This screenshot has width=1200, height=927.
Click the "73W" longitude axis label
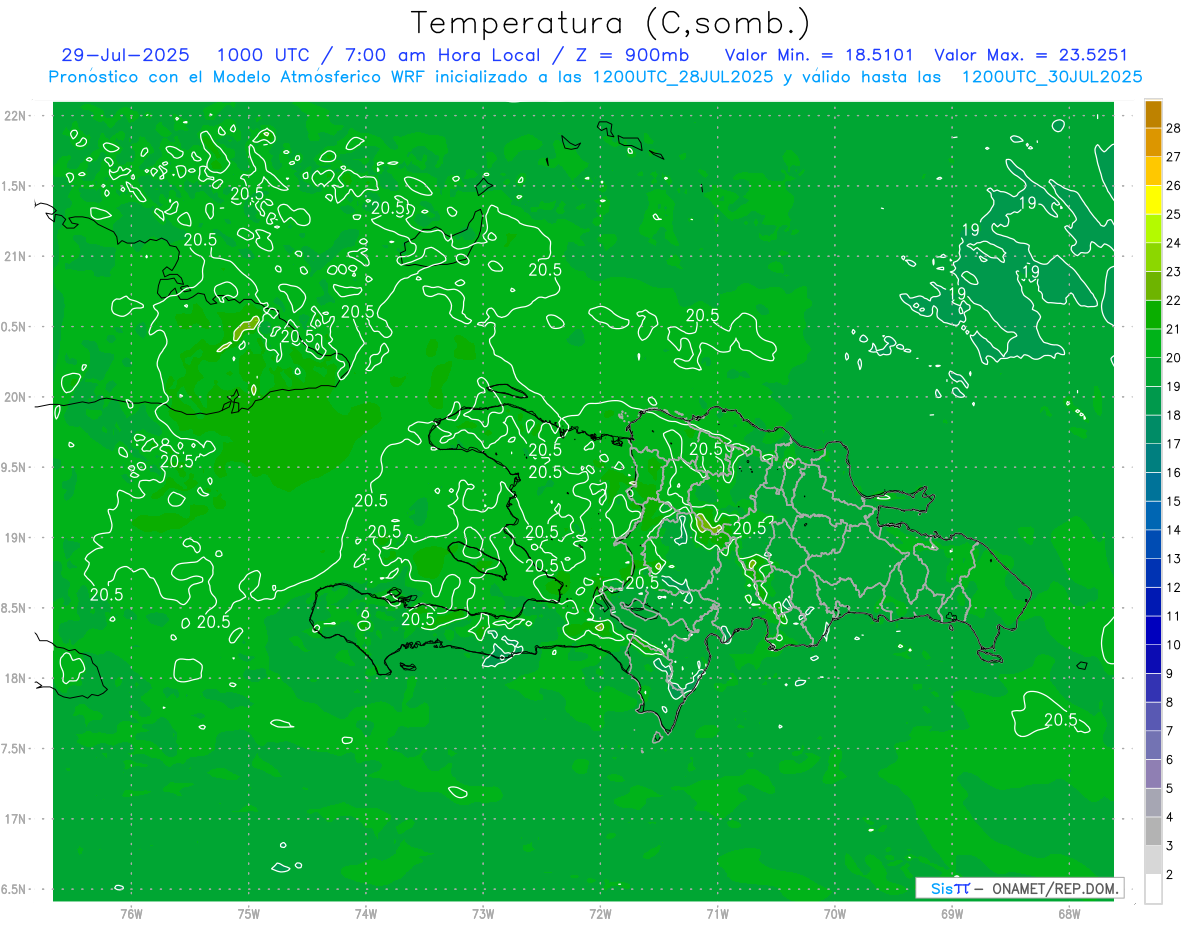click(483, 912)
